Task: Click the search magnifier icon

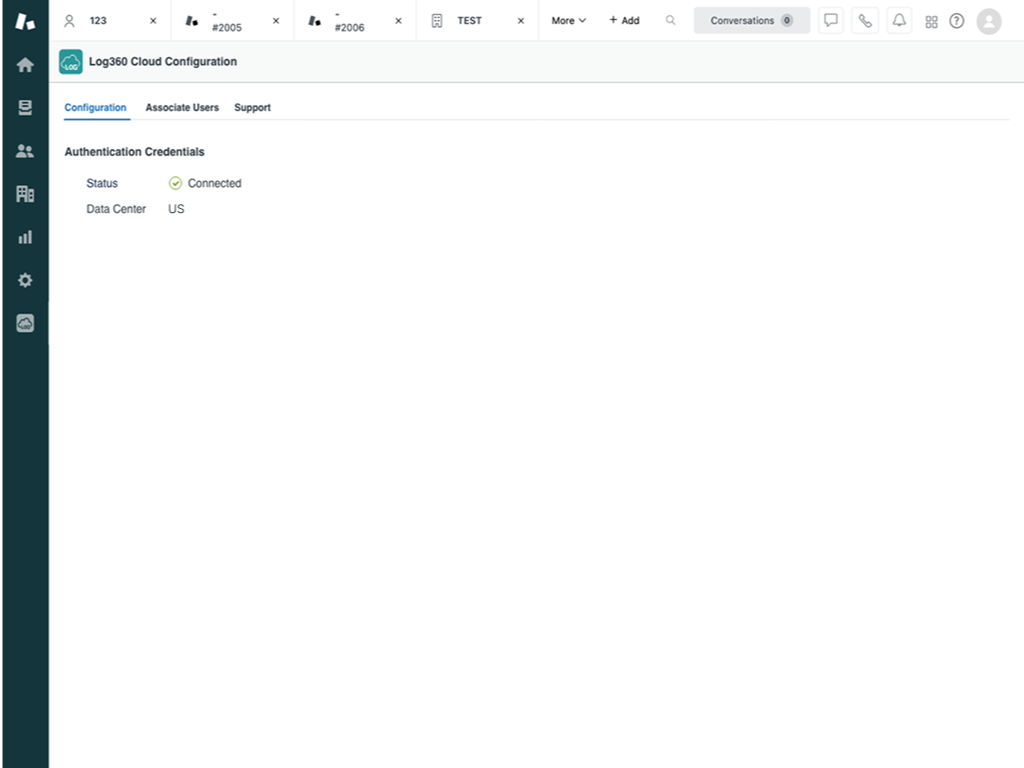Action: pyautogui.click(x=671, y=21)
